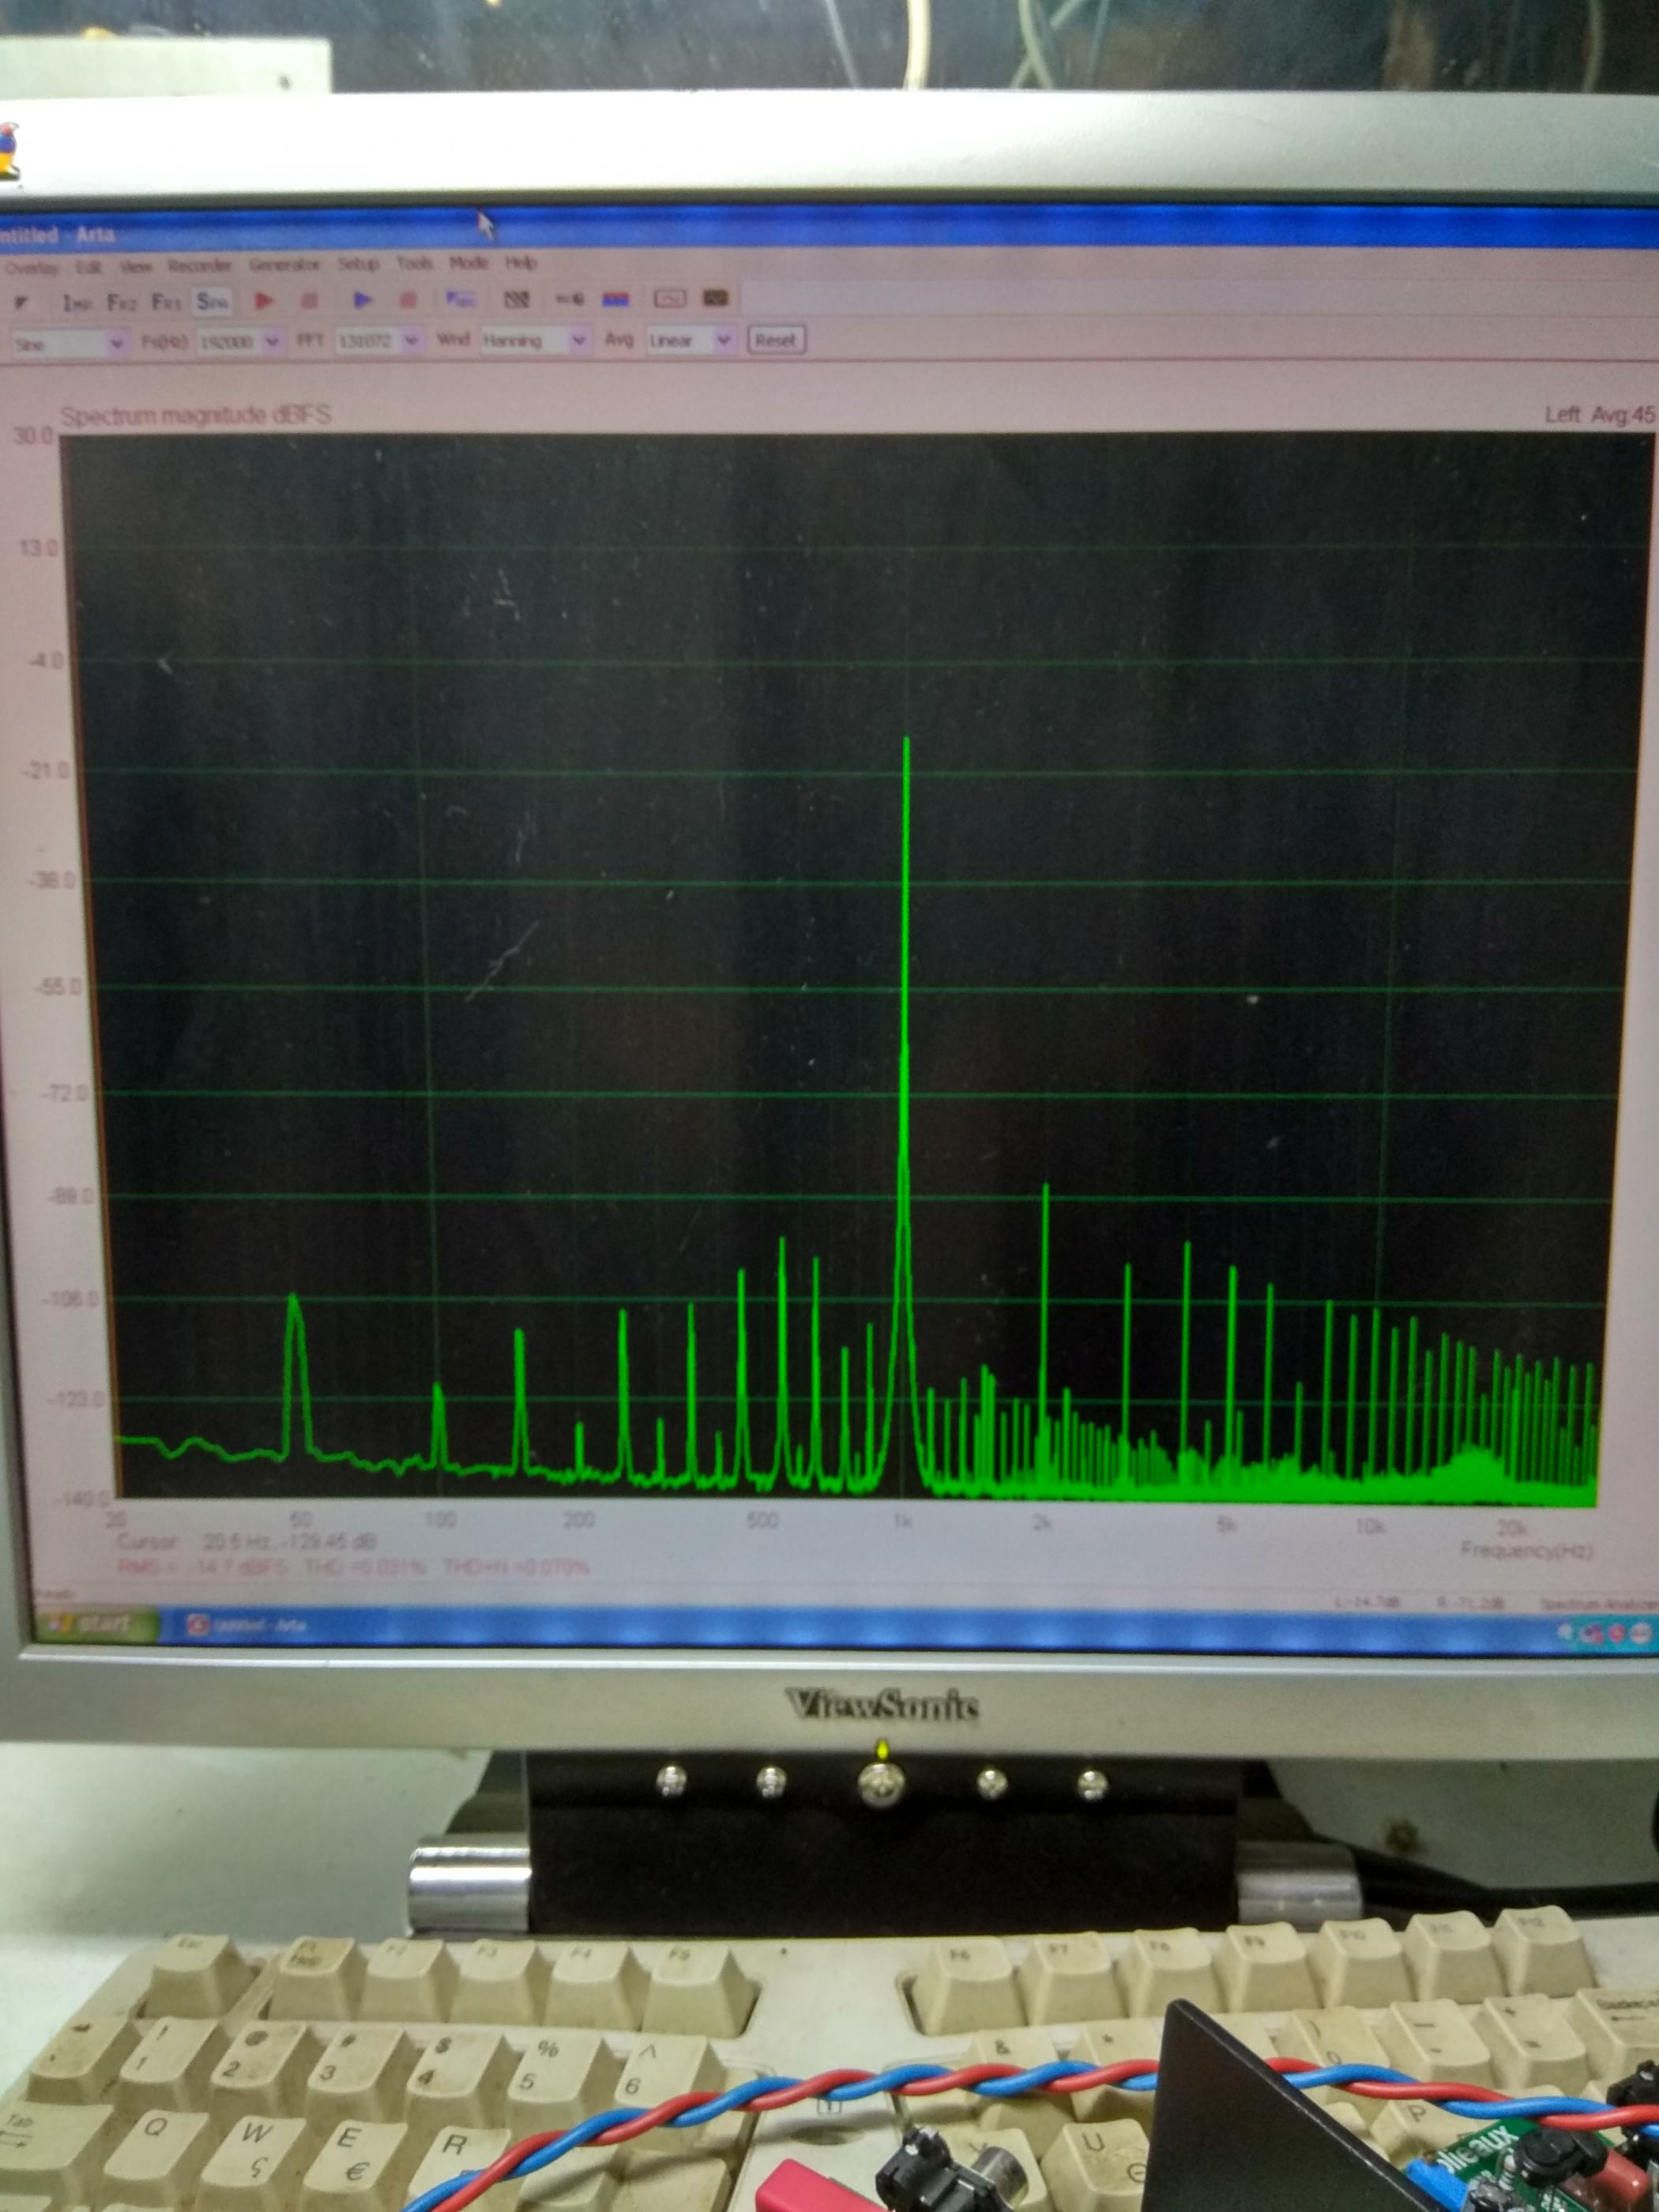
Task: Open the Edit menu
Action: [90, 267]
